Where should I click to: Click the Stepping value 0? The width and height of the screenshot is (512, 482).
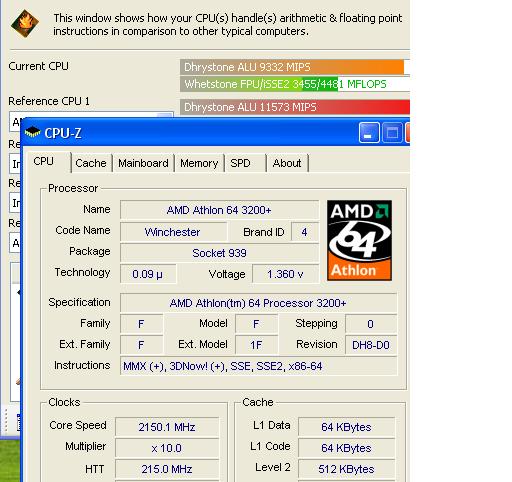371,324
